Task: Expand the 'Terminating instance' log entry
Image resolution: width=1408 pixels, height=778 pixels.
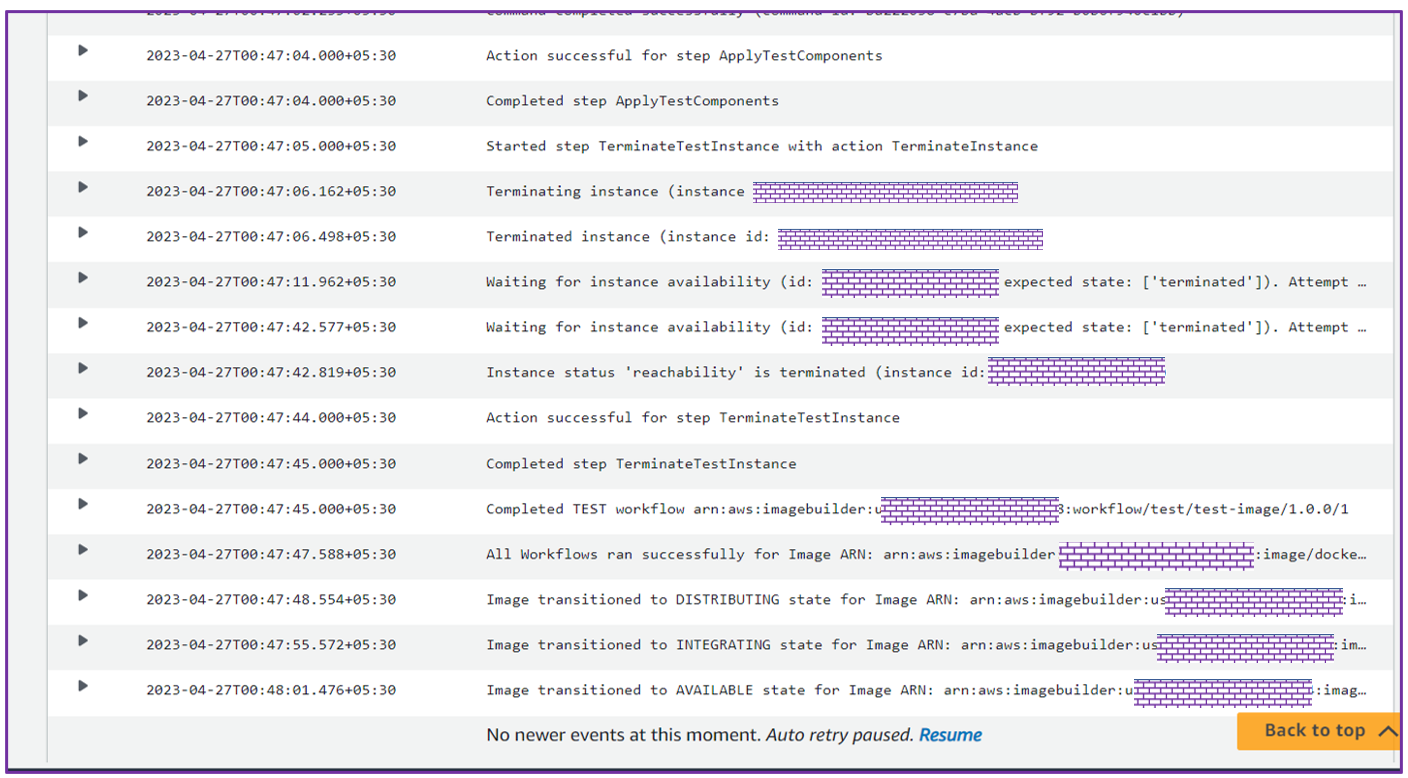Action: [83, 187]
